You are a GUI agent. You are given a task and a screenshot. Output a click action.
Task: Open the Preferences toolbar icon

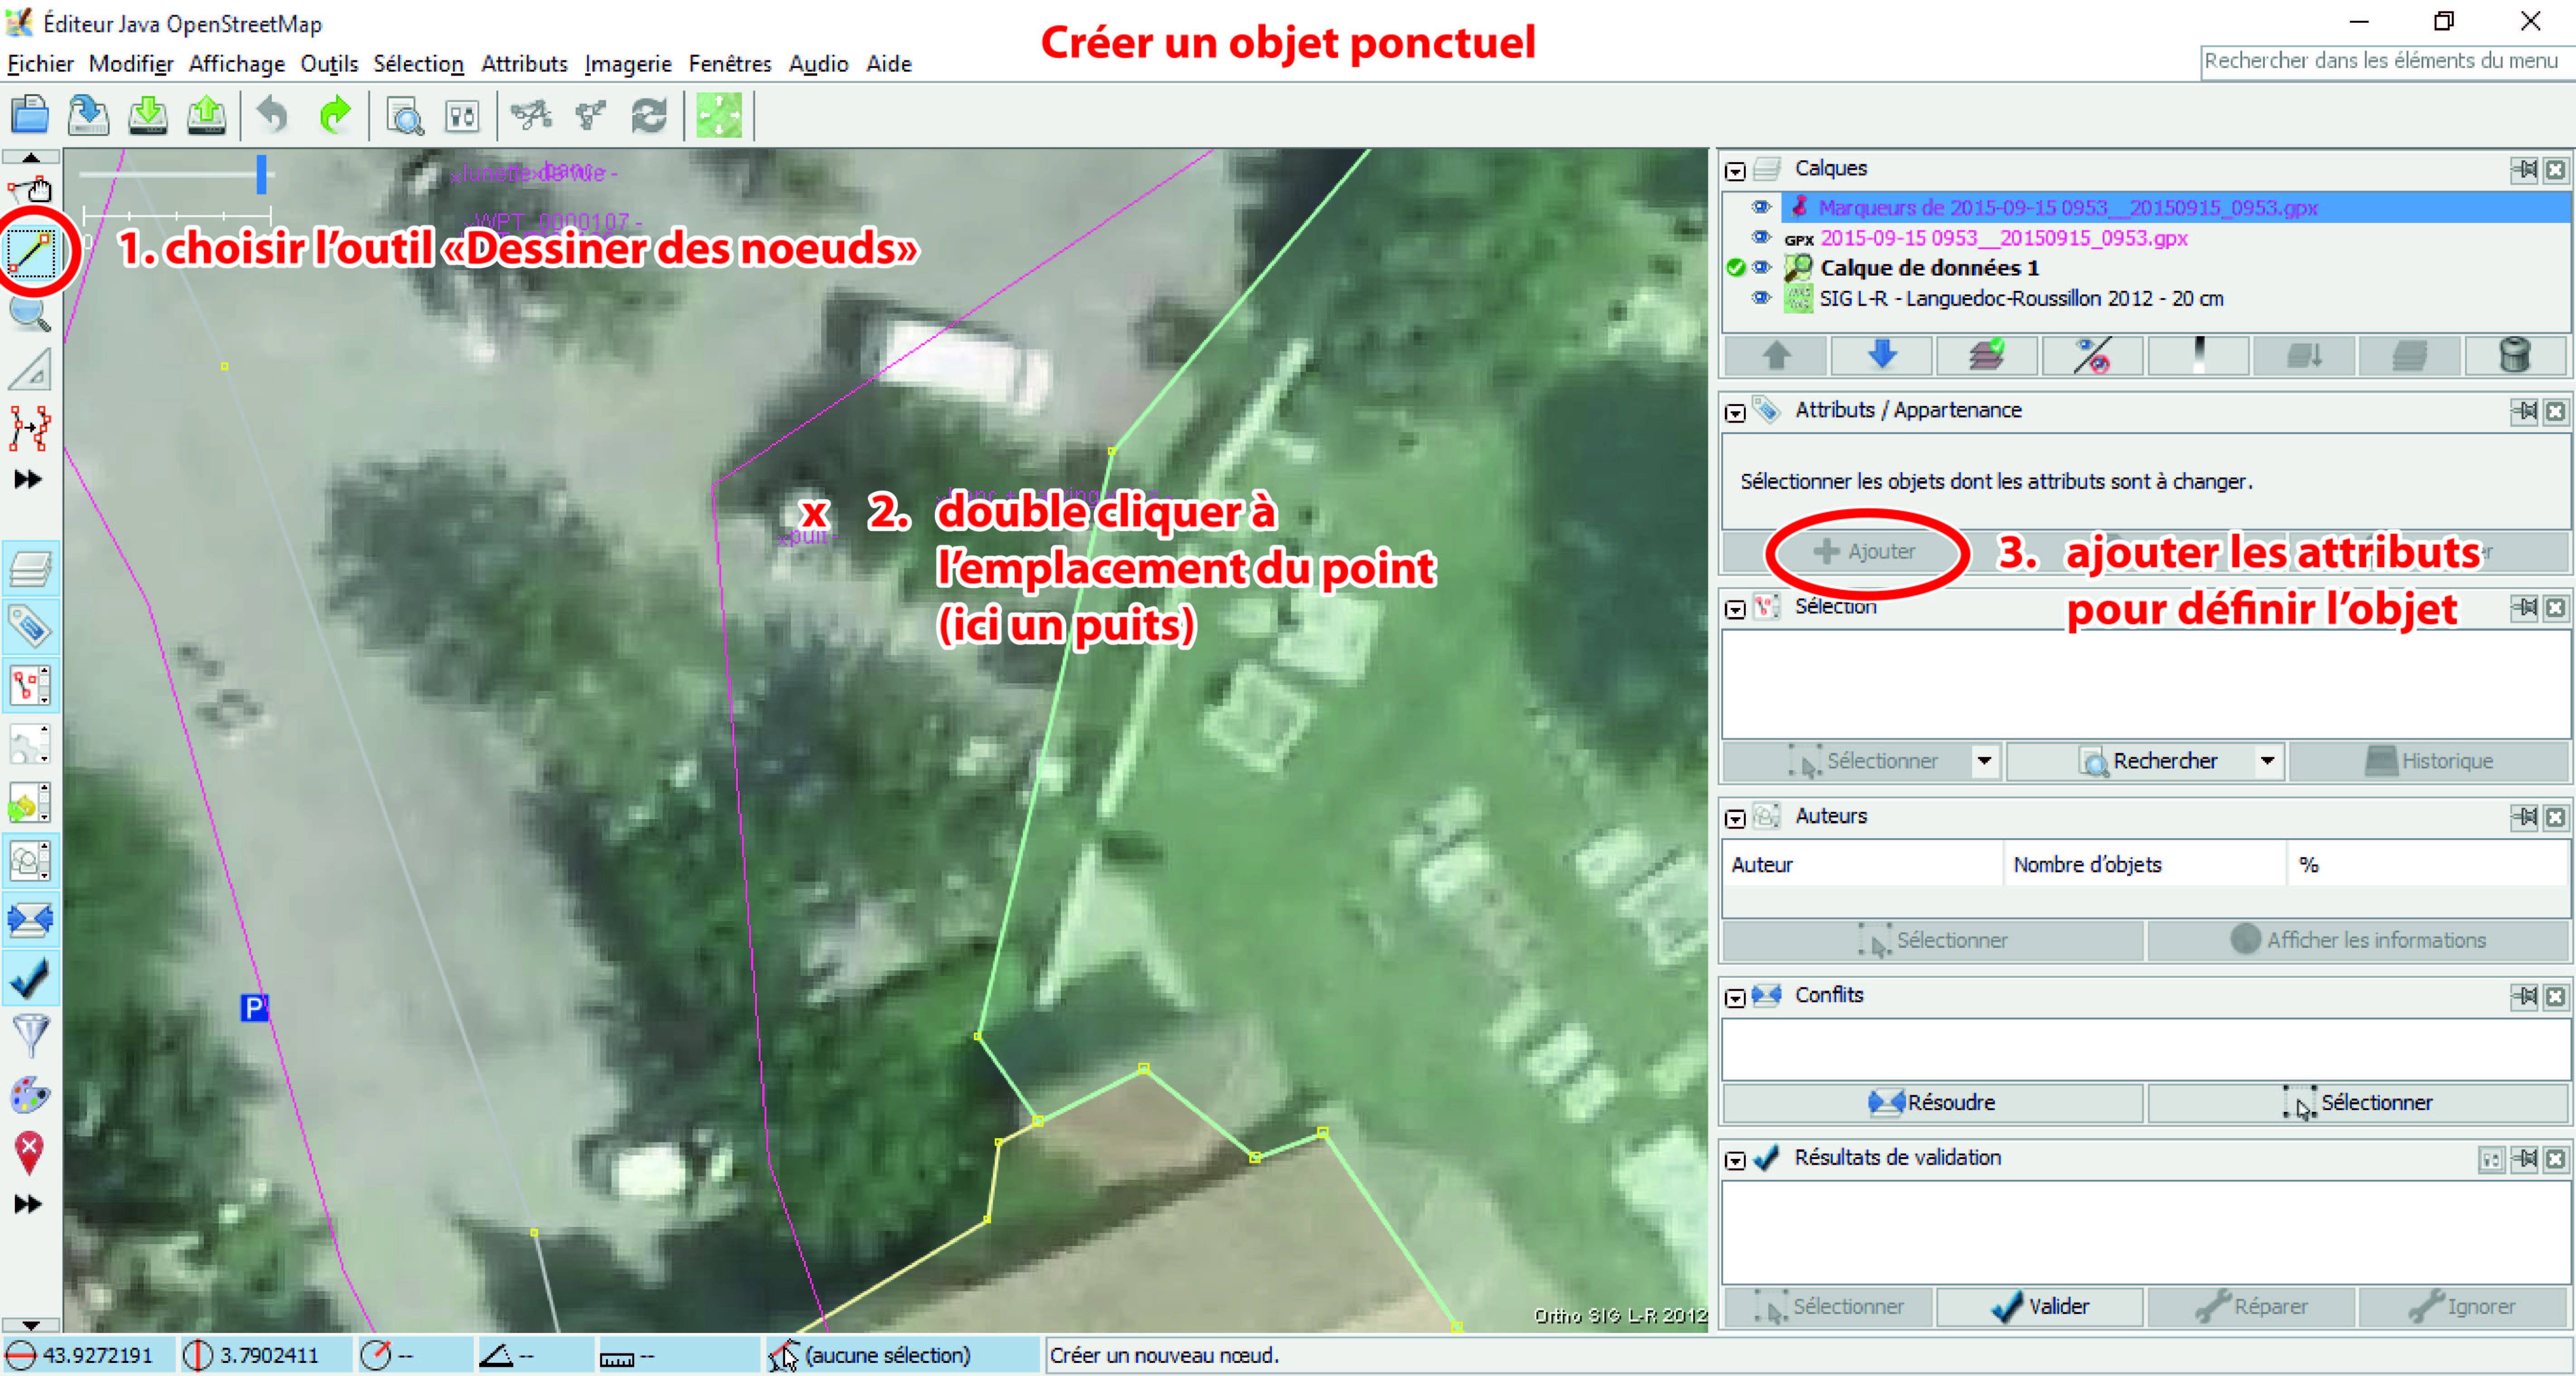(462, 117)
